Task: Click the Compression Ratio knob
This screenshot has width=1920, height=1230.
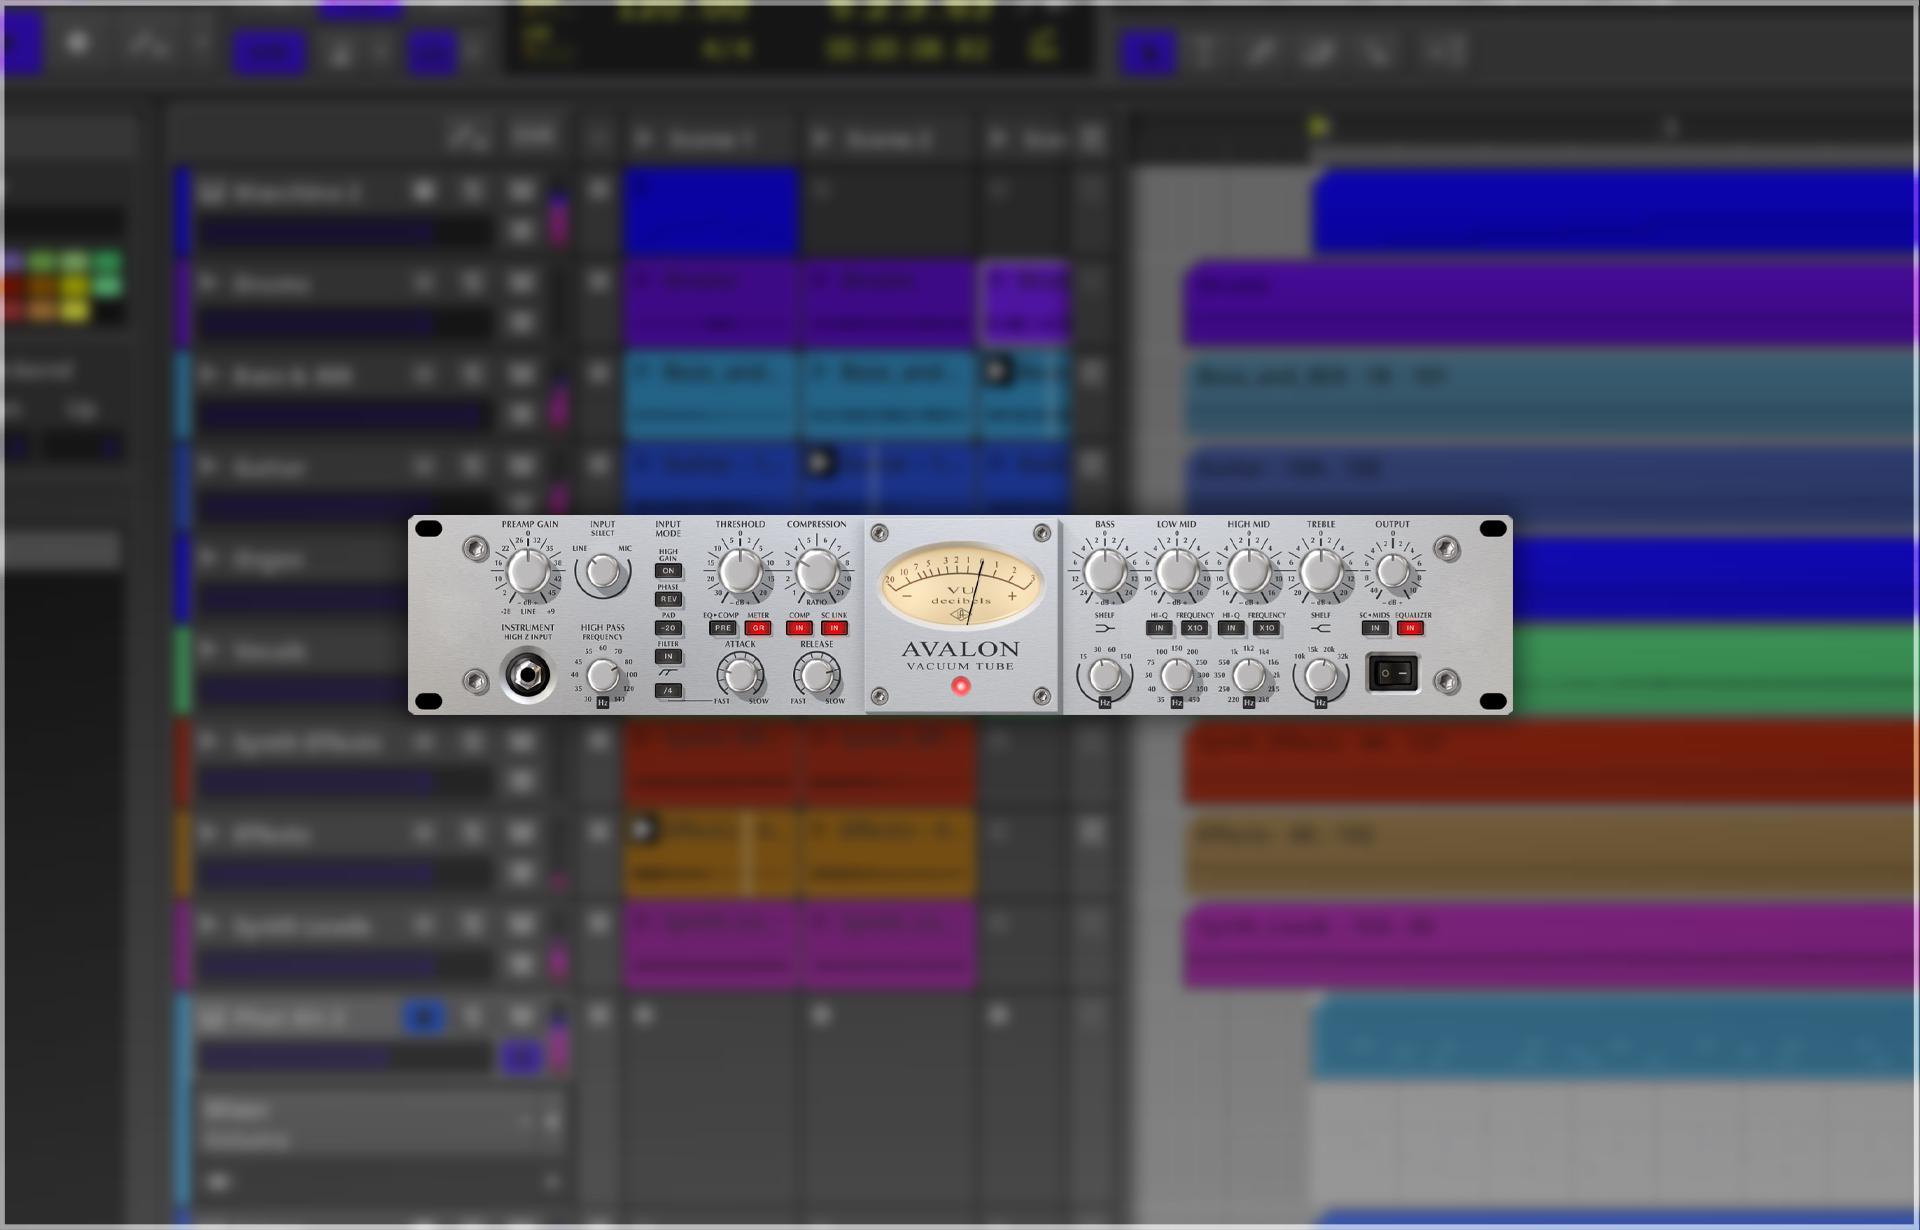Action: point(817,572)
